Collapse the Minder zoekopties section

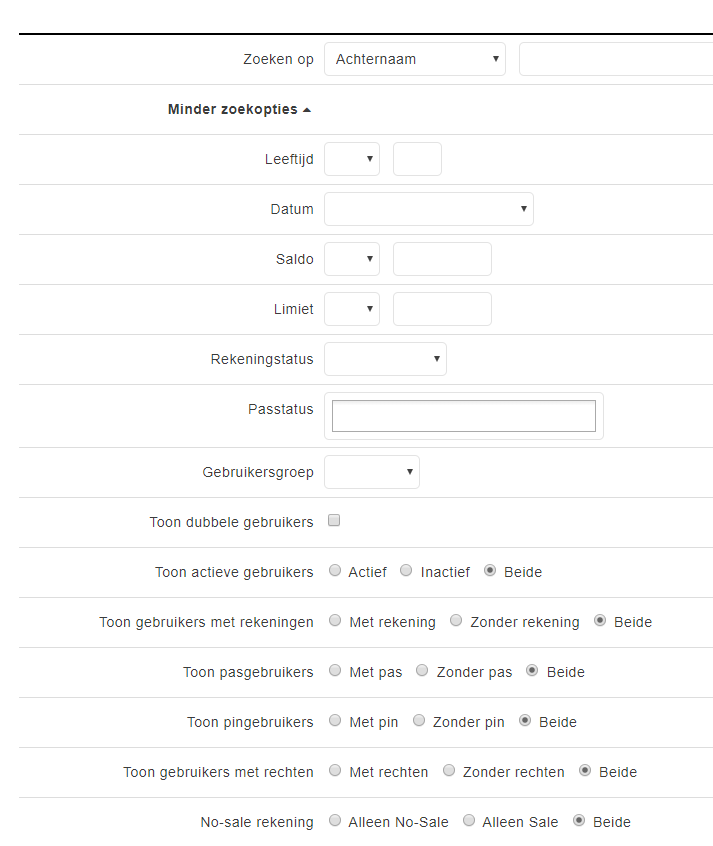click(239, 109)
